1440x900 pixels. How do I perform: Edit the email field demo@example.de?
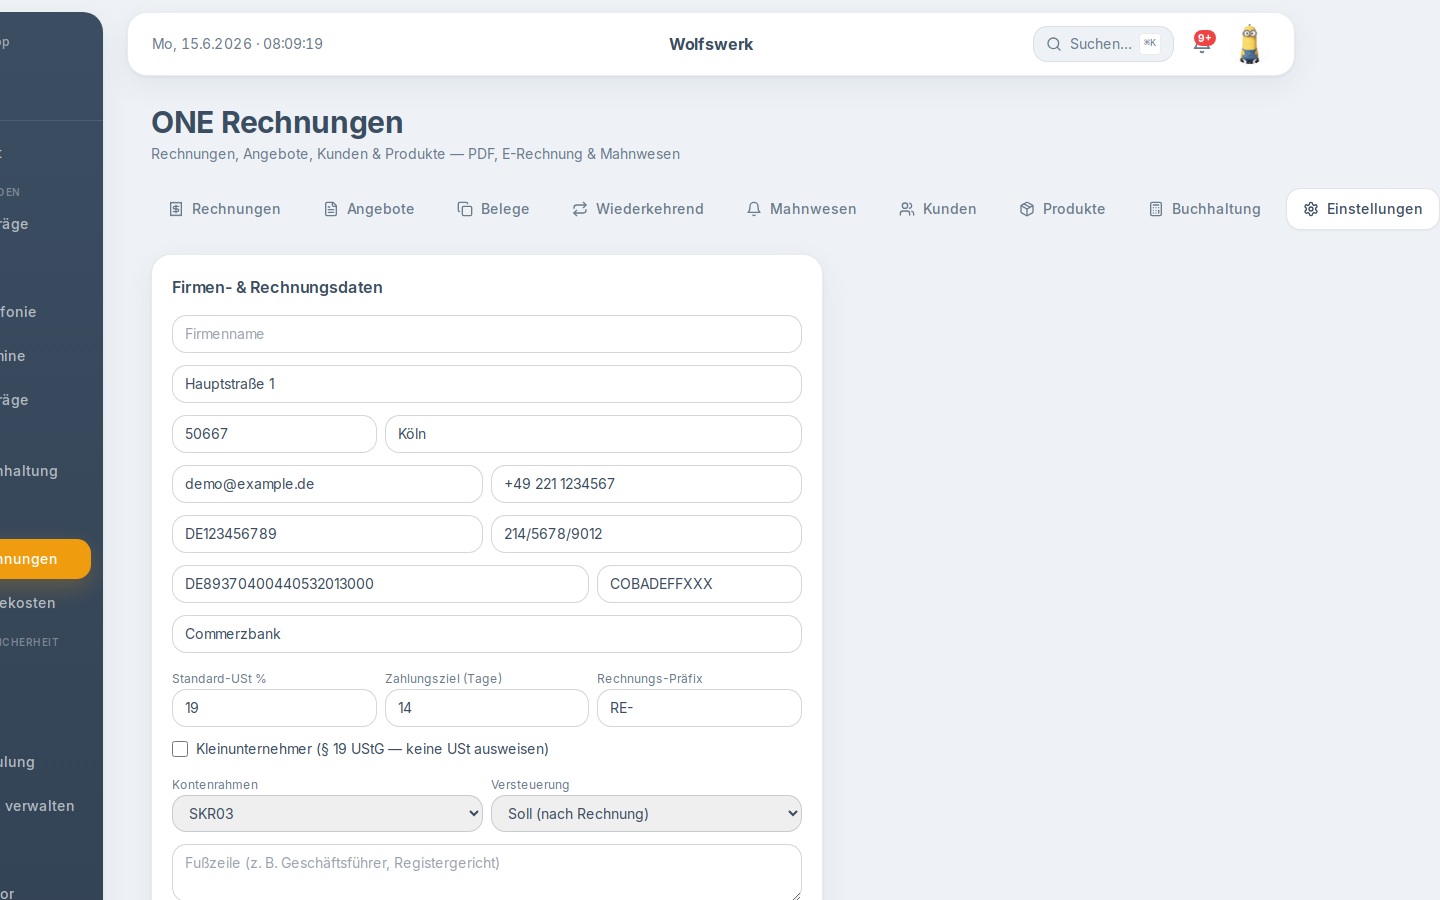point(327,484)
